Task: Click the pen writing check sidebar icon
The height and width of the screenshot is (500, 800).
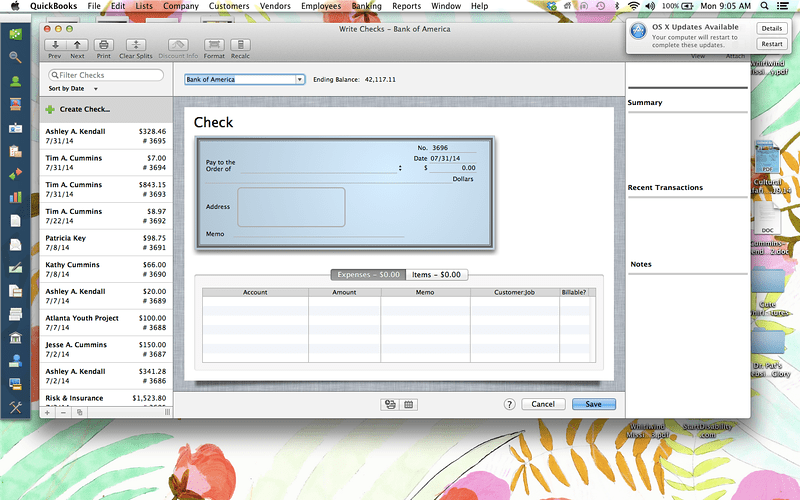Action: pyautogui.click(x=15, y=267)
